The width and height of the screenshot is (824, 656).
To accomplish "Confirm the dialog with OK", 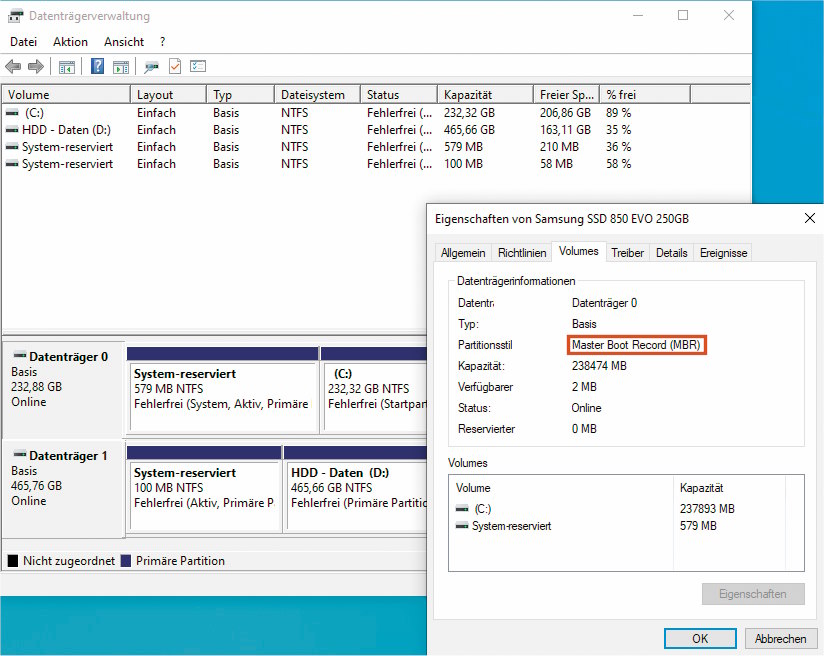I will pos(700,639).
